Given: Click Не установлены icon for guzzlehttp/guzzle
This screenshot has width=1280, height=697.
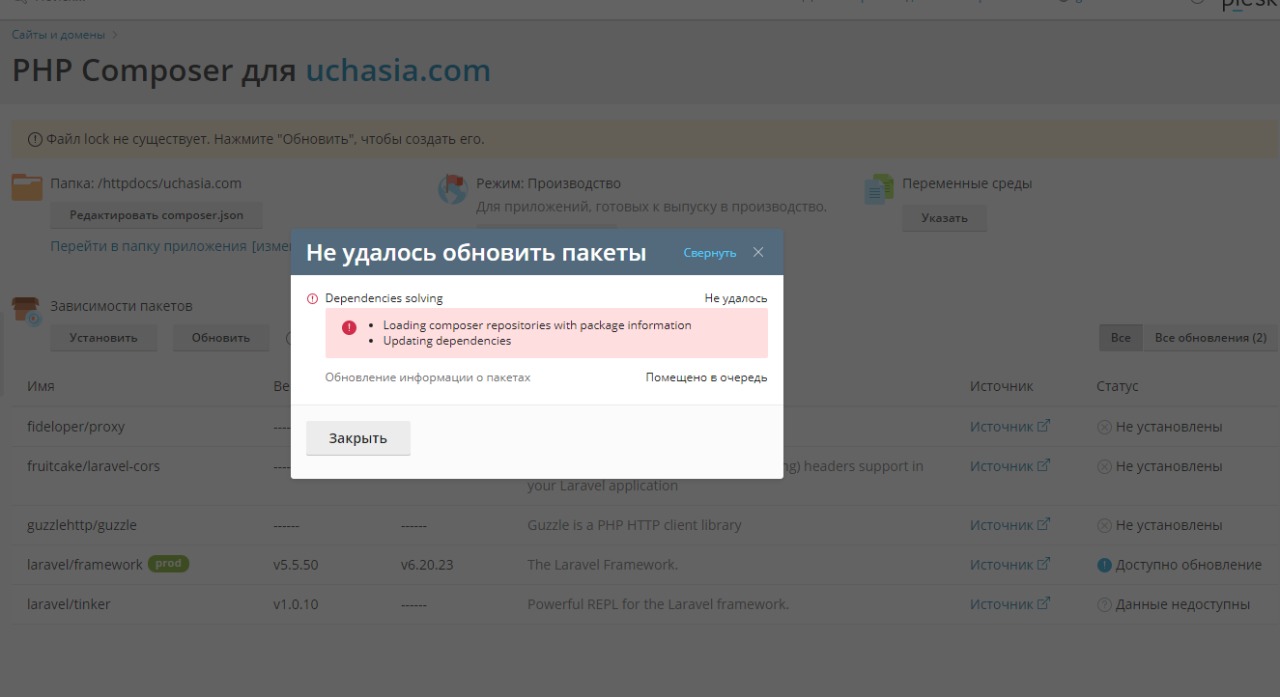Looking at the screenshot, I should point(1104,525).
